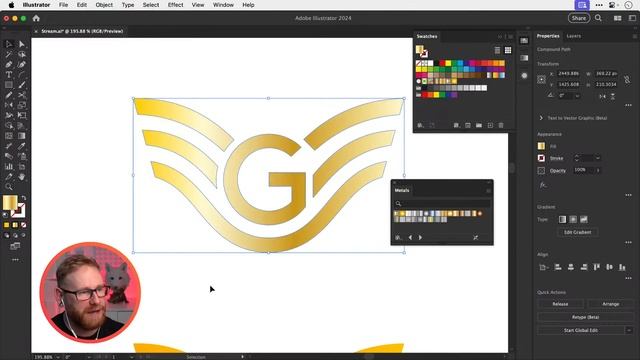Select the Pen tool
640x360 pixels.
pyautogui.click(x=9, y=64)
